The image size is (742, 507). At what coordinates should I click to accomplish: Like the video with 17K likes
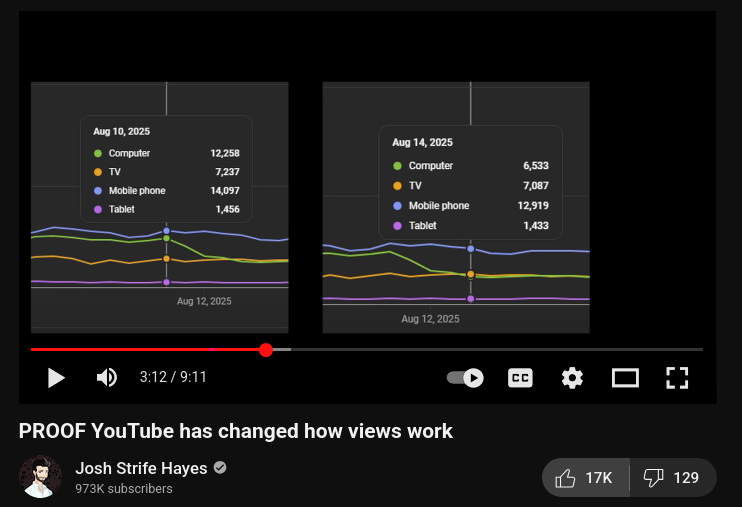pyautogui.click(x=585, y=478)
